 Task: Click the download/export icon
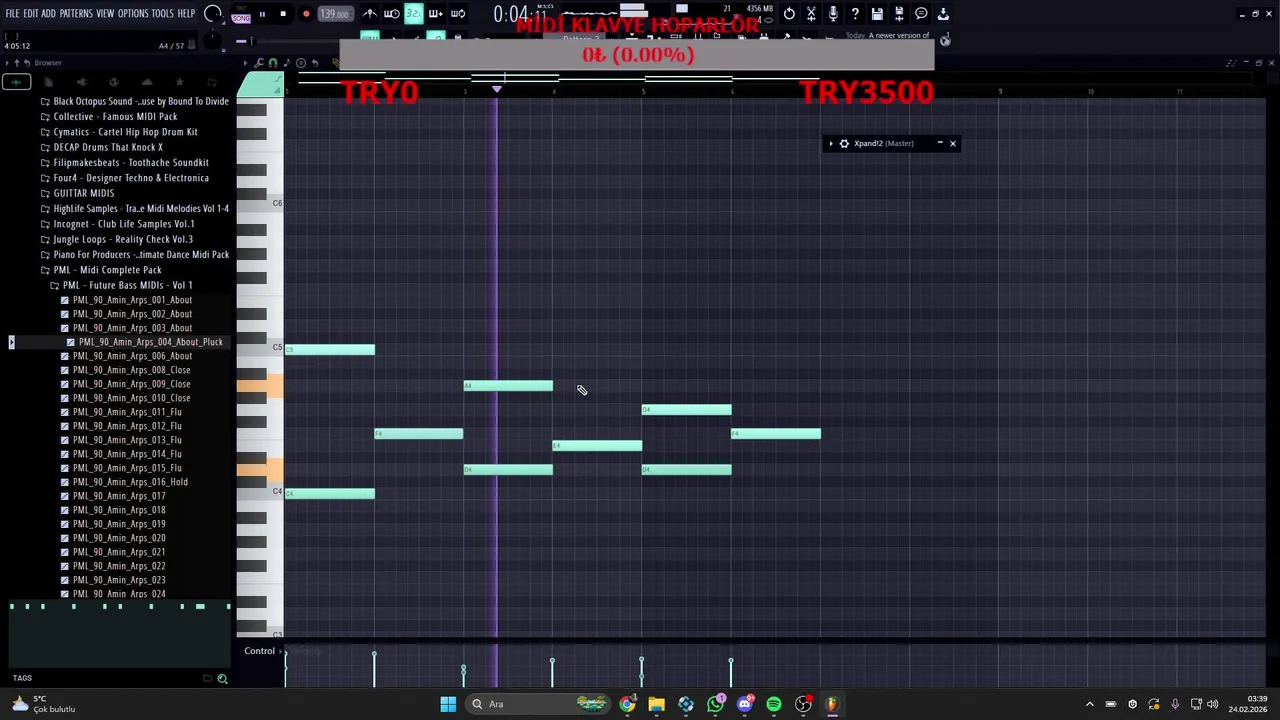pos(943,14)
